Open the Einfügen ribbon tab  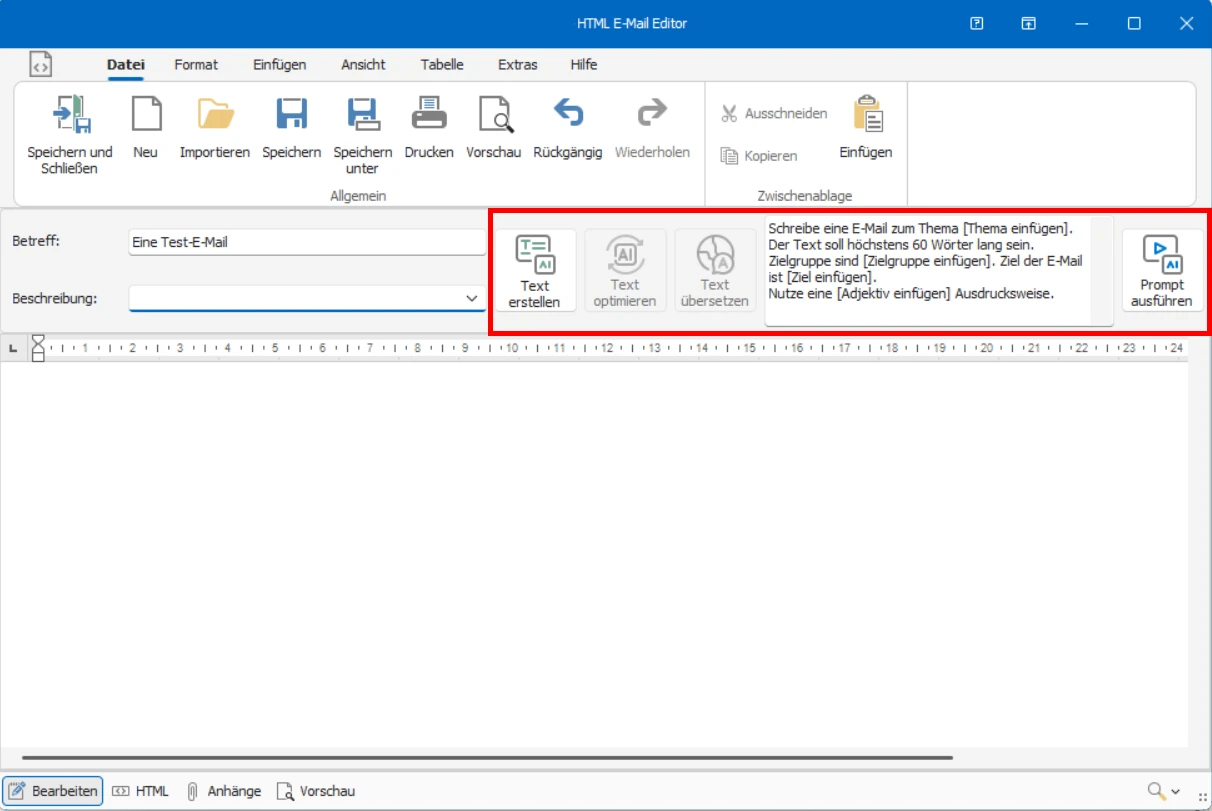click(280, 64)
